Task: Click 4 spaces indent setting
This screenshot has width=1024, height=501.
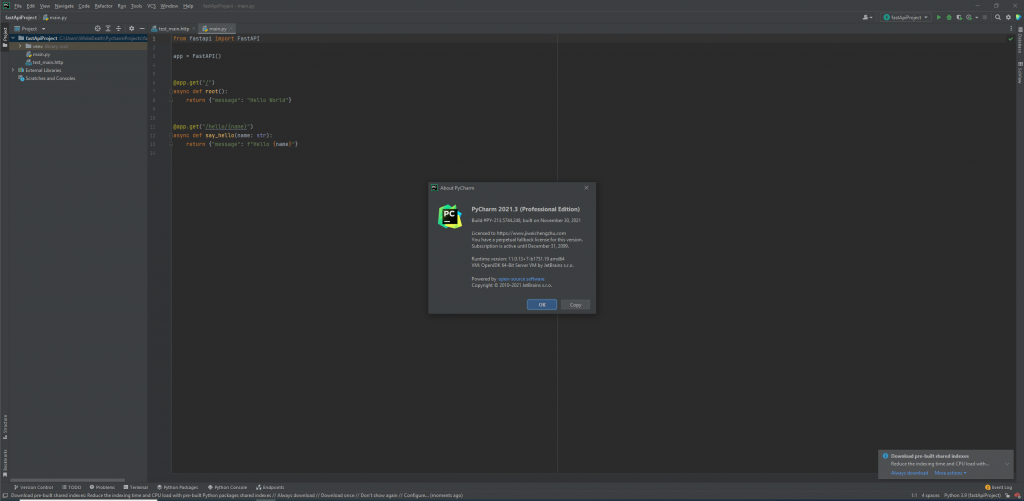Action: click(x=929, y=495)
